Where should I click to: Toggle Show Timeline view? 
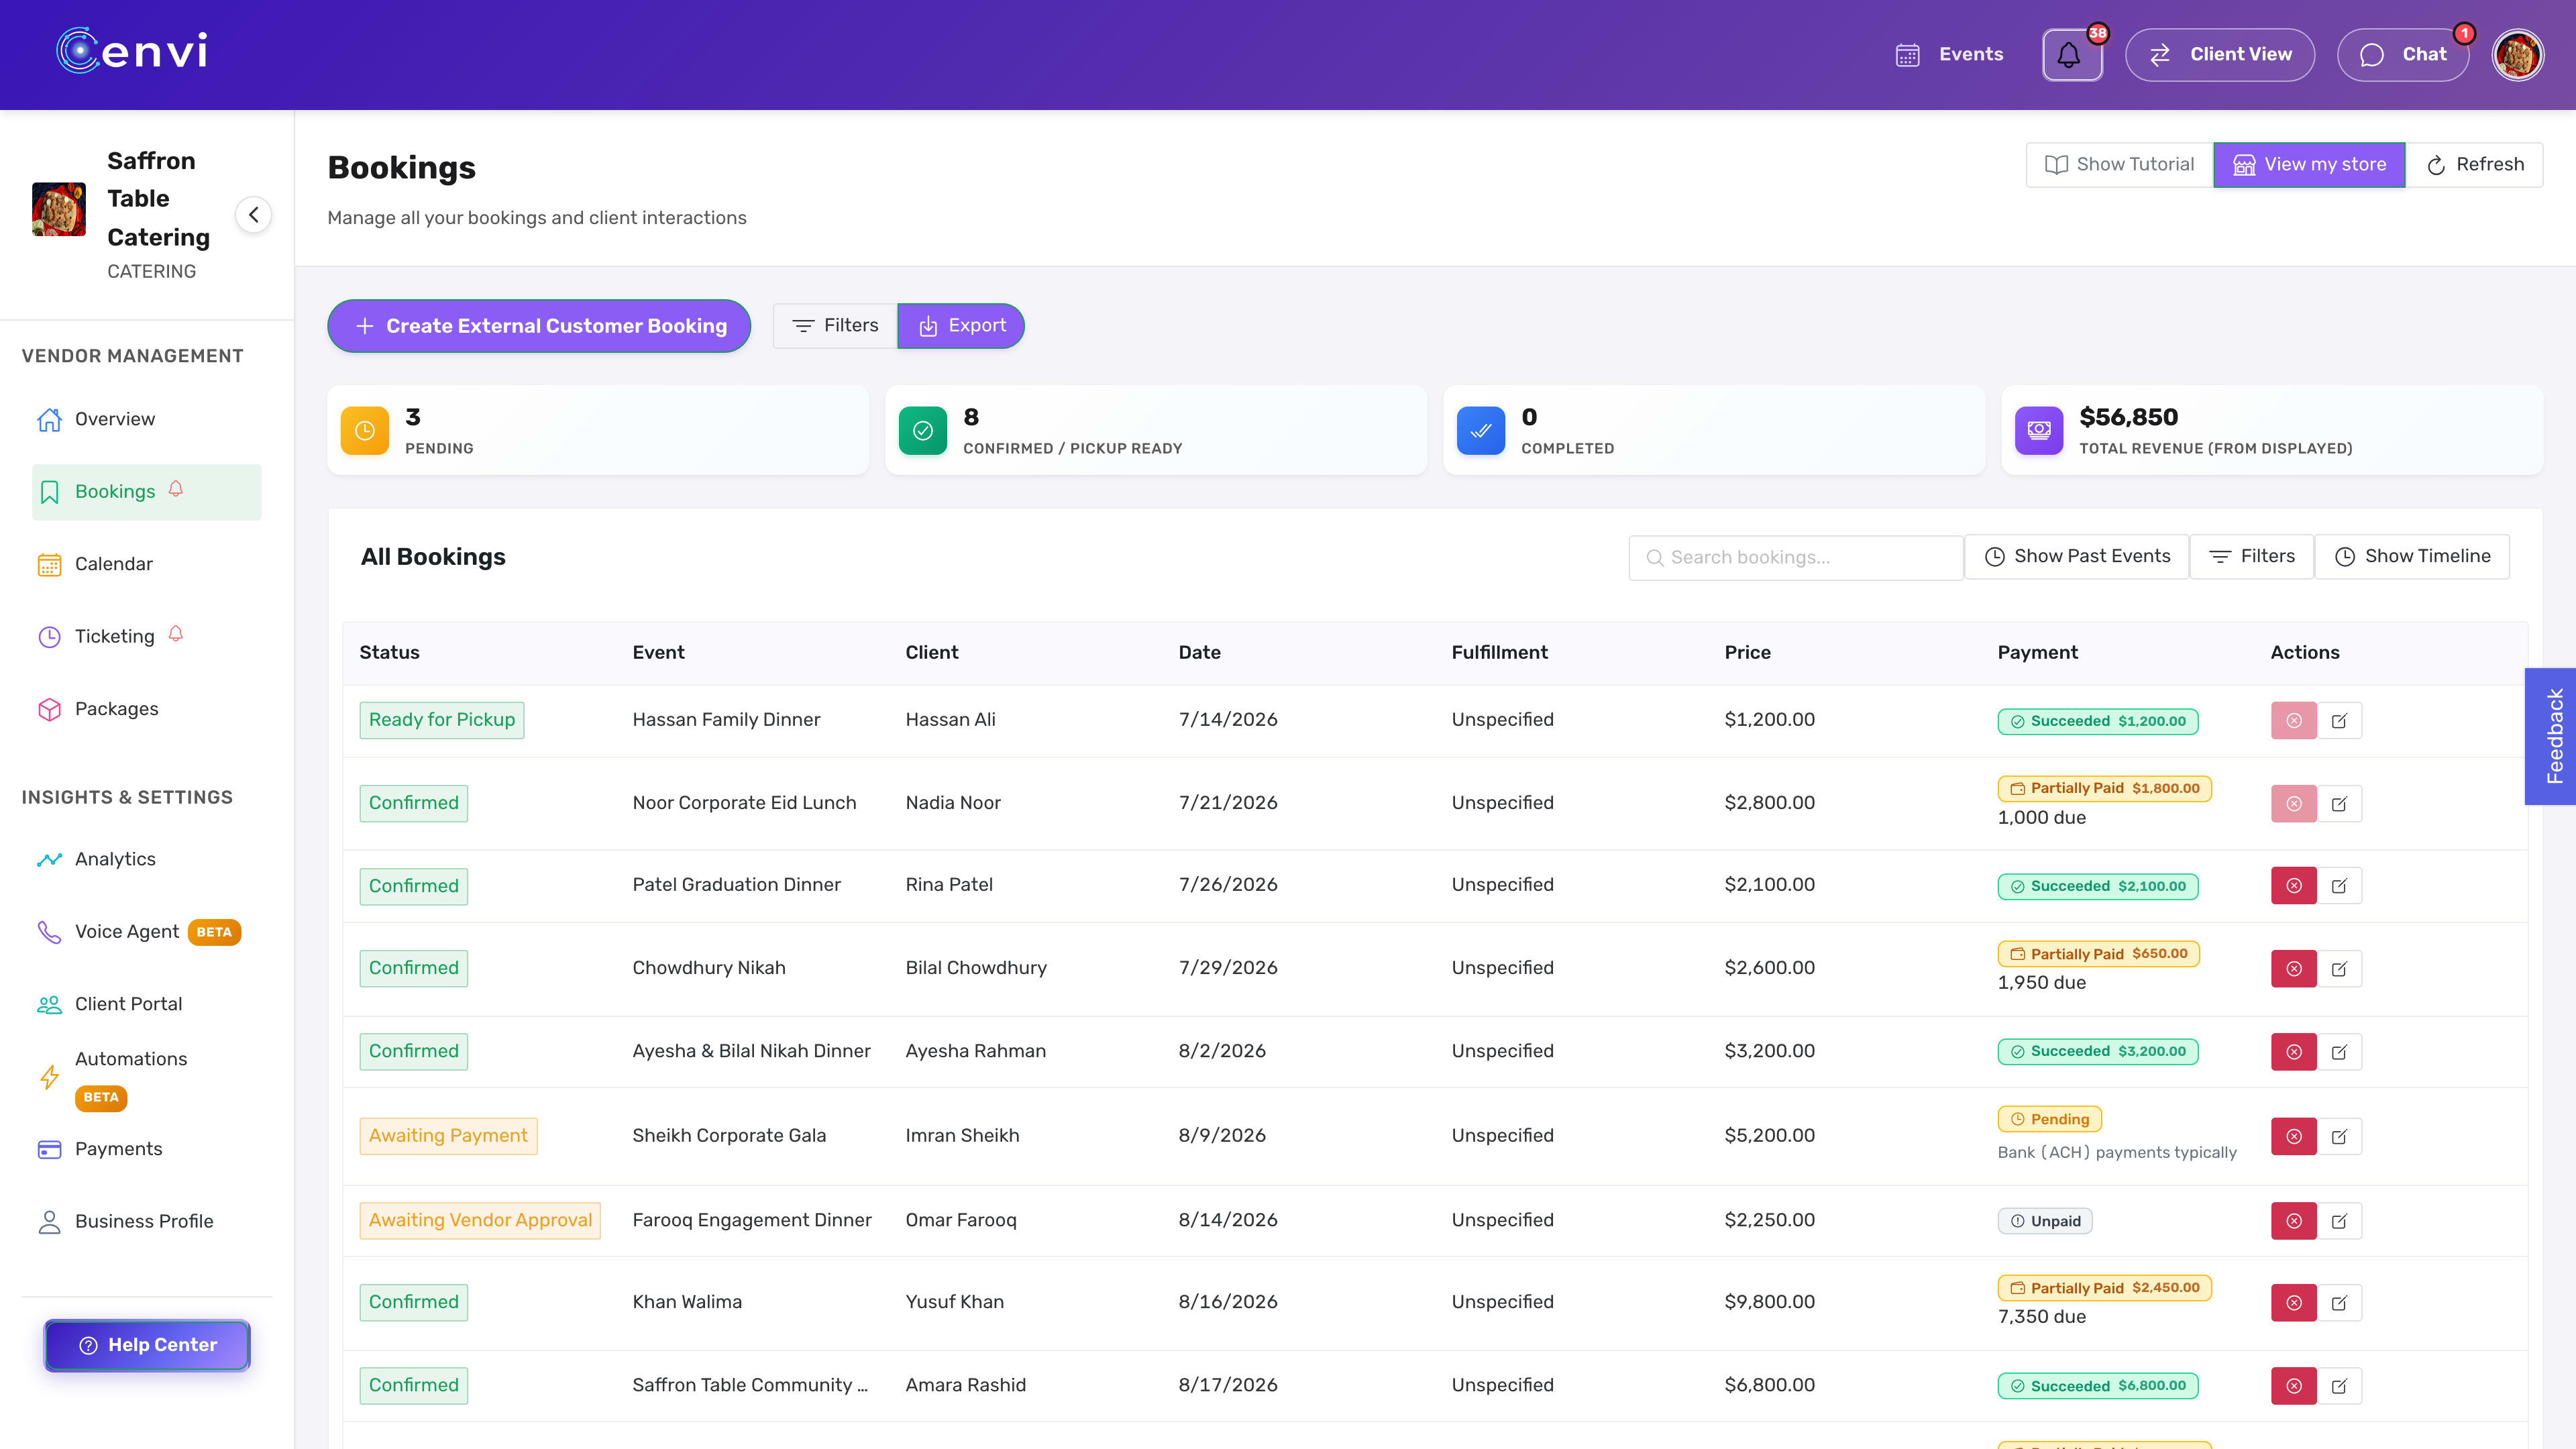tap(2412, 557)
